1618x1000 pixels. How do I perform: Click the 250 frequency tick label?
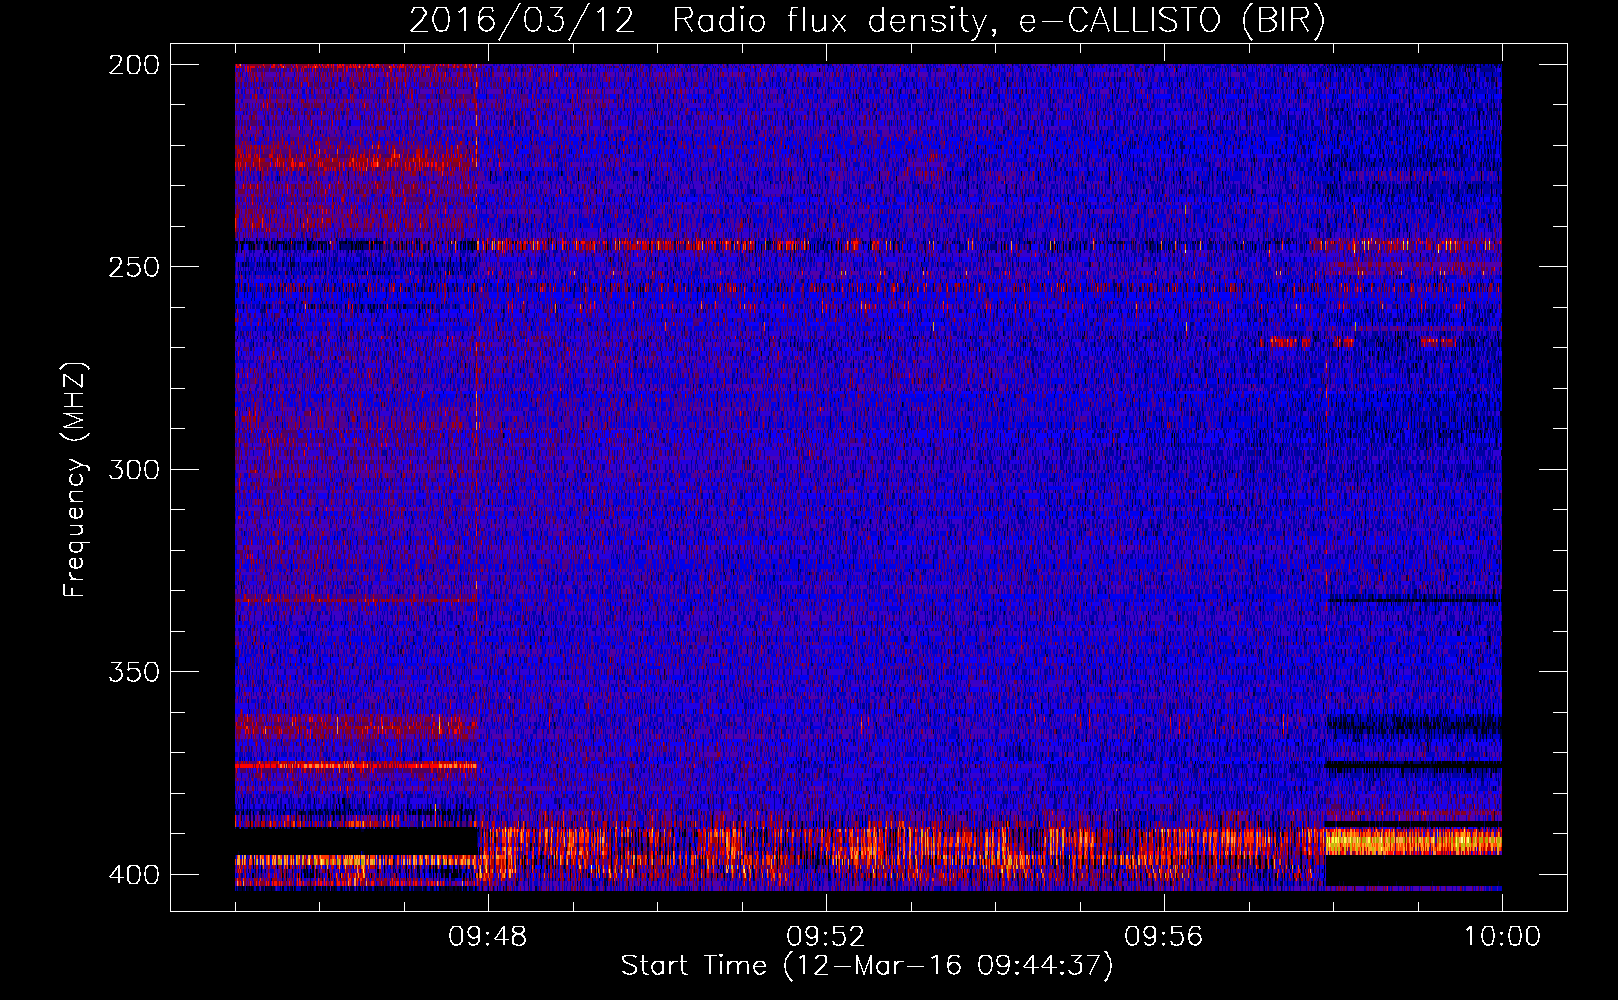coord(133,267)
